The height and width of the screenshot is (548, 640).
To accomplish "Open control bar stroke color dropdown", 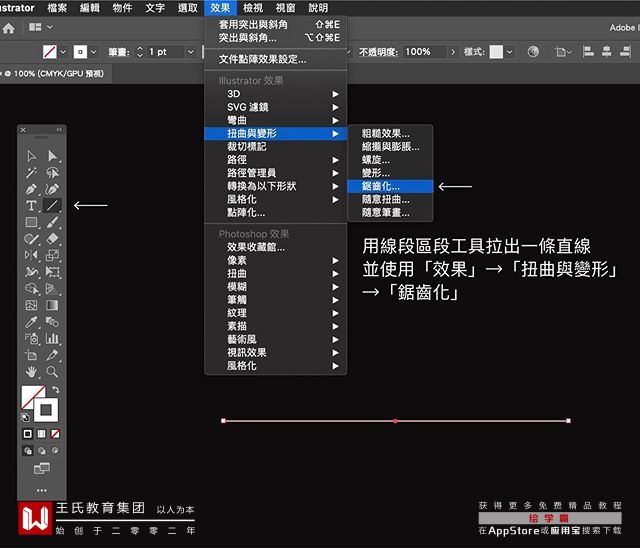I will click(93, 52).
